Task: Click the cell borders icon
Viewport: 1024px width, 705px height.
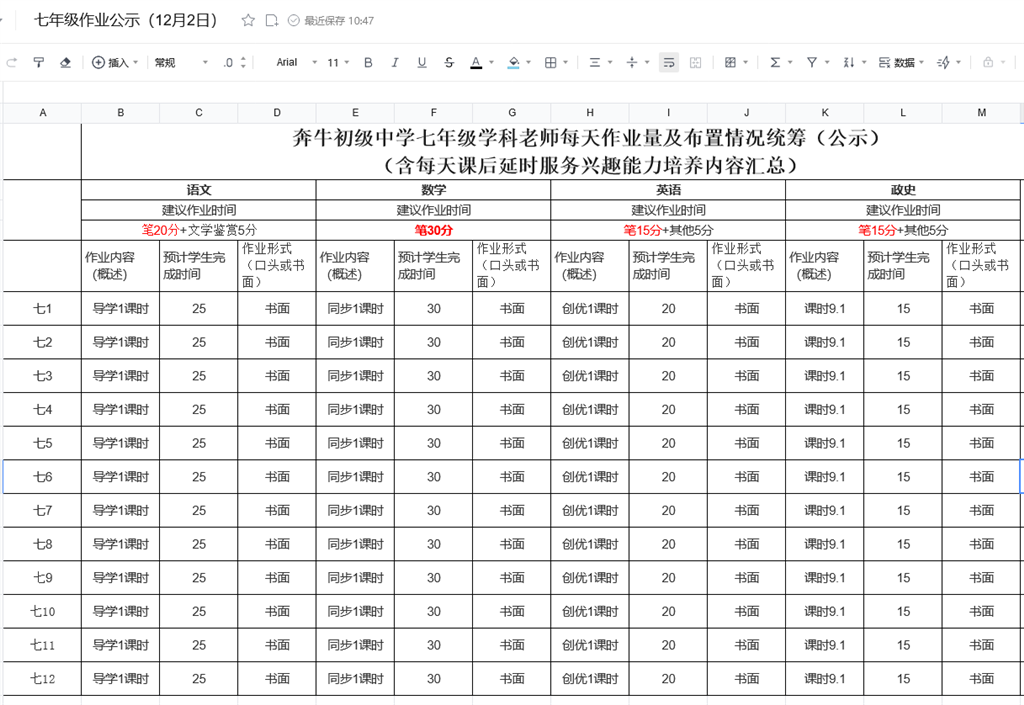Action: tap(551, 63)
